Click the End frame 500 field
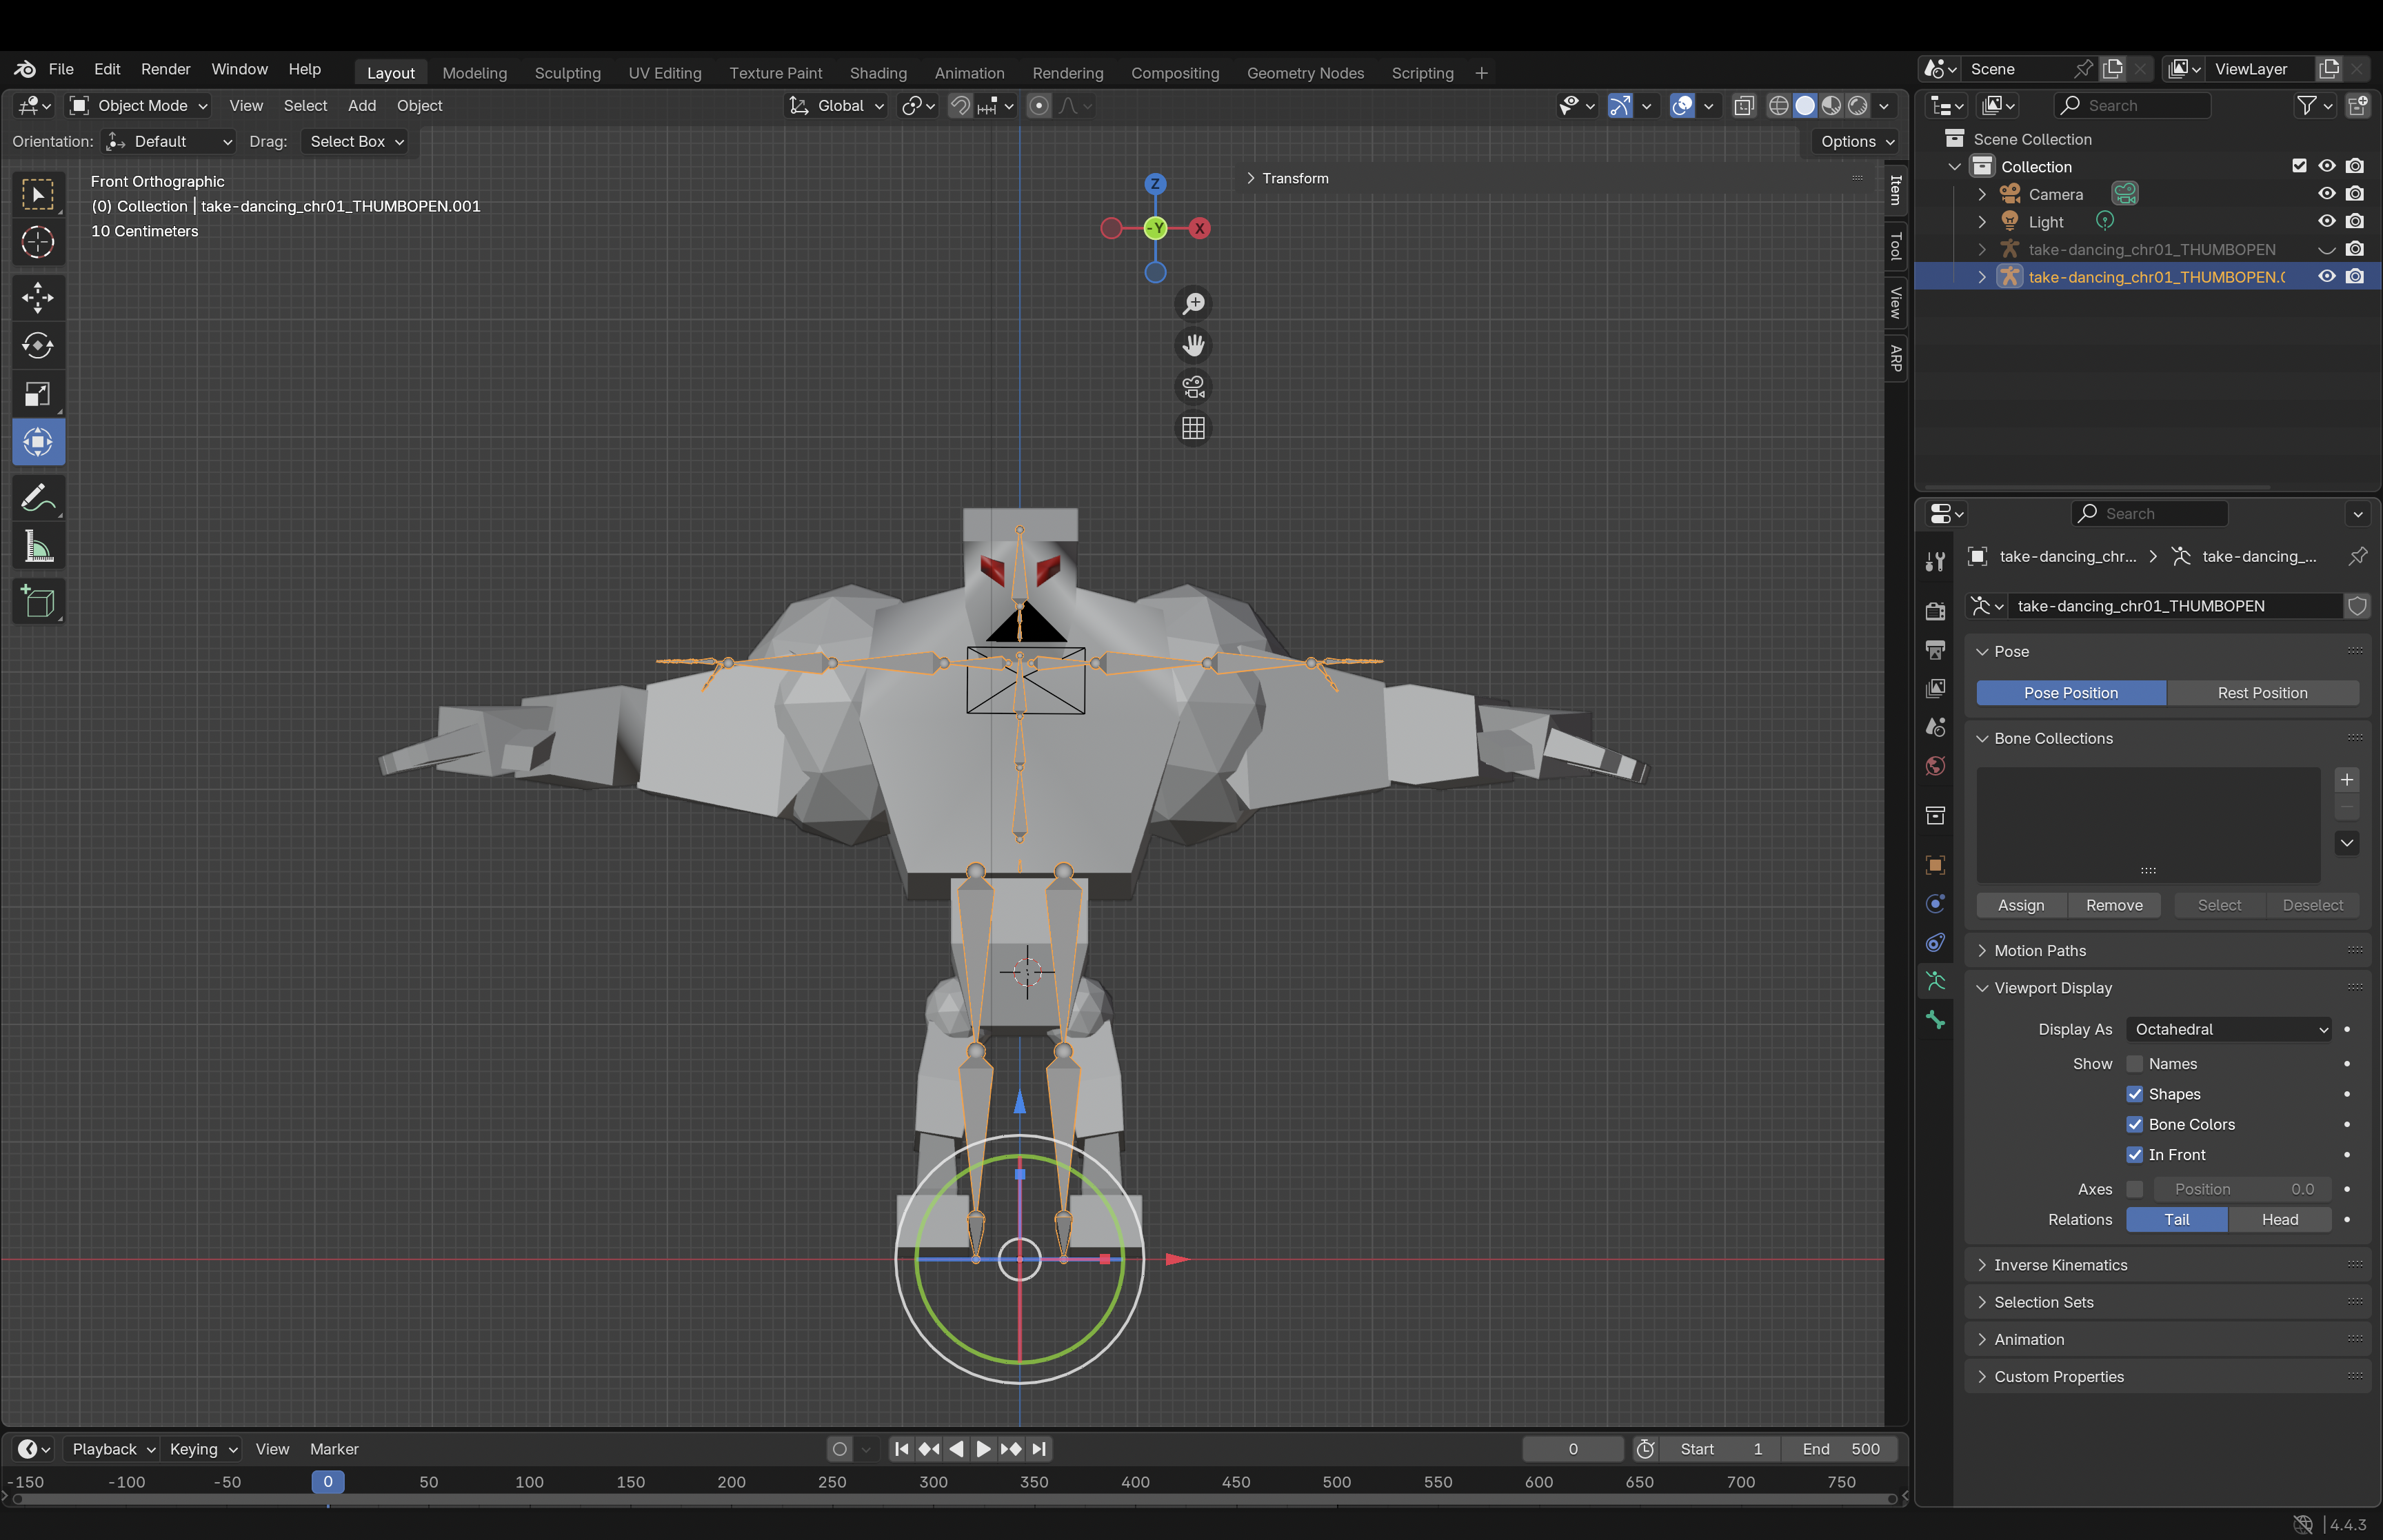Viewport: 2383px width, 1540px height. pos(1841,1449)
